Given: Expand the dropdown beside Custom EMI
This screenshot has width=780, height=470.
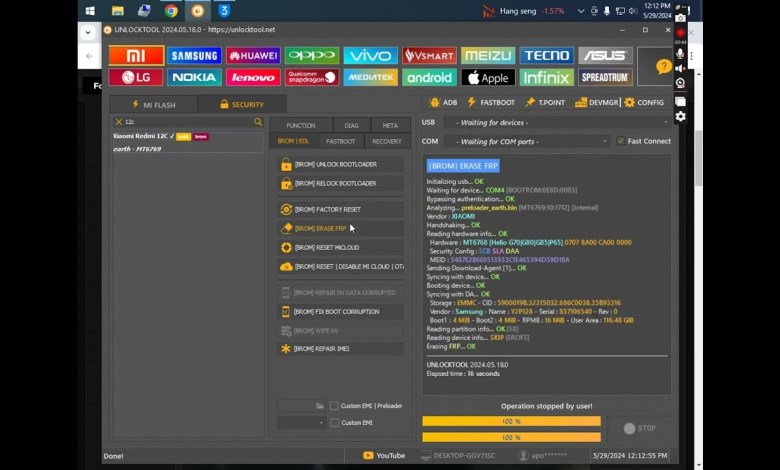Looking at the screenshot, I should [322, 423].
